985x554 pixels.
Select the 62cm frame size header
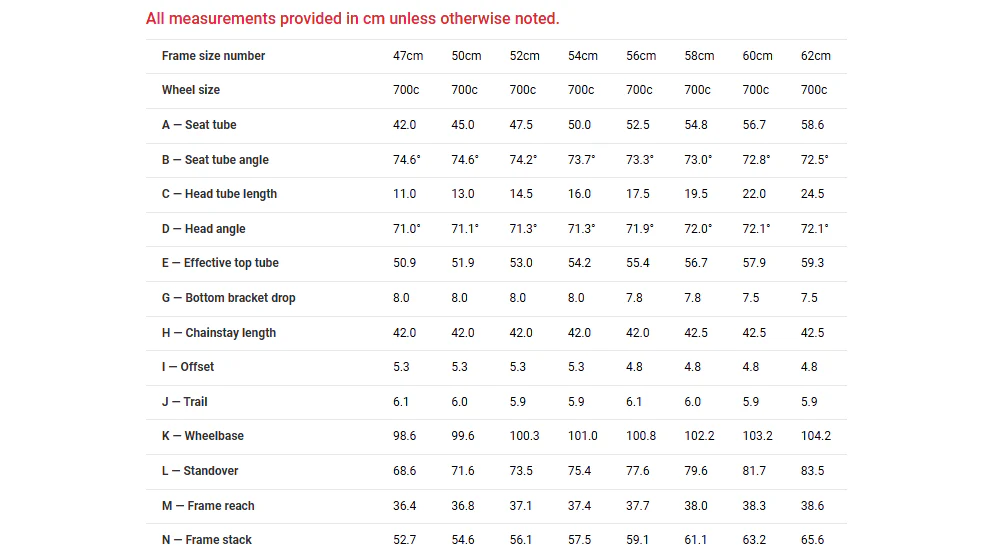(815, 56)
